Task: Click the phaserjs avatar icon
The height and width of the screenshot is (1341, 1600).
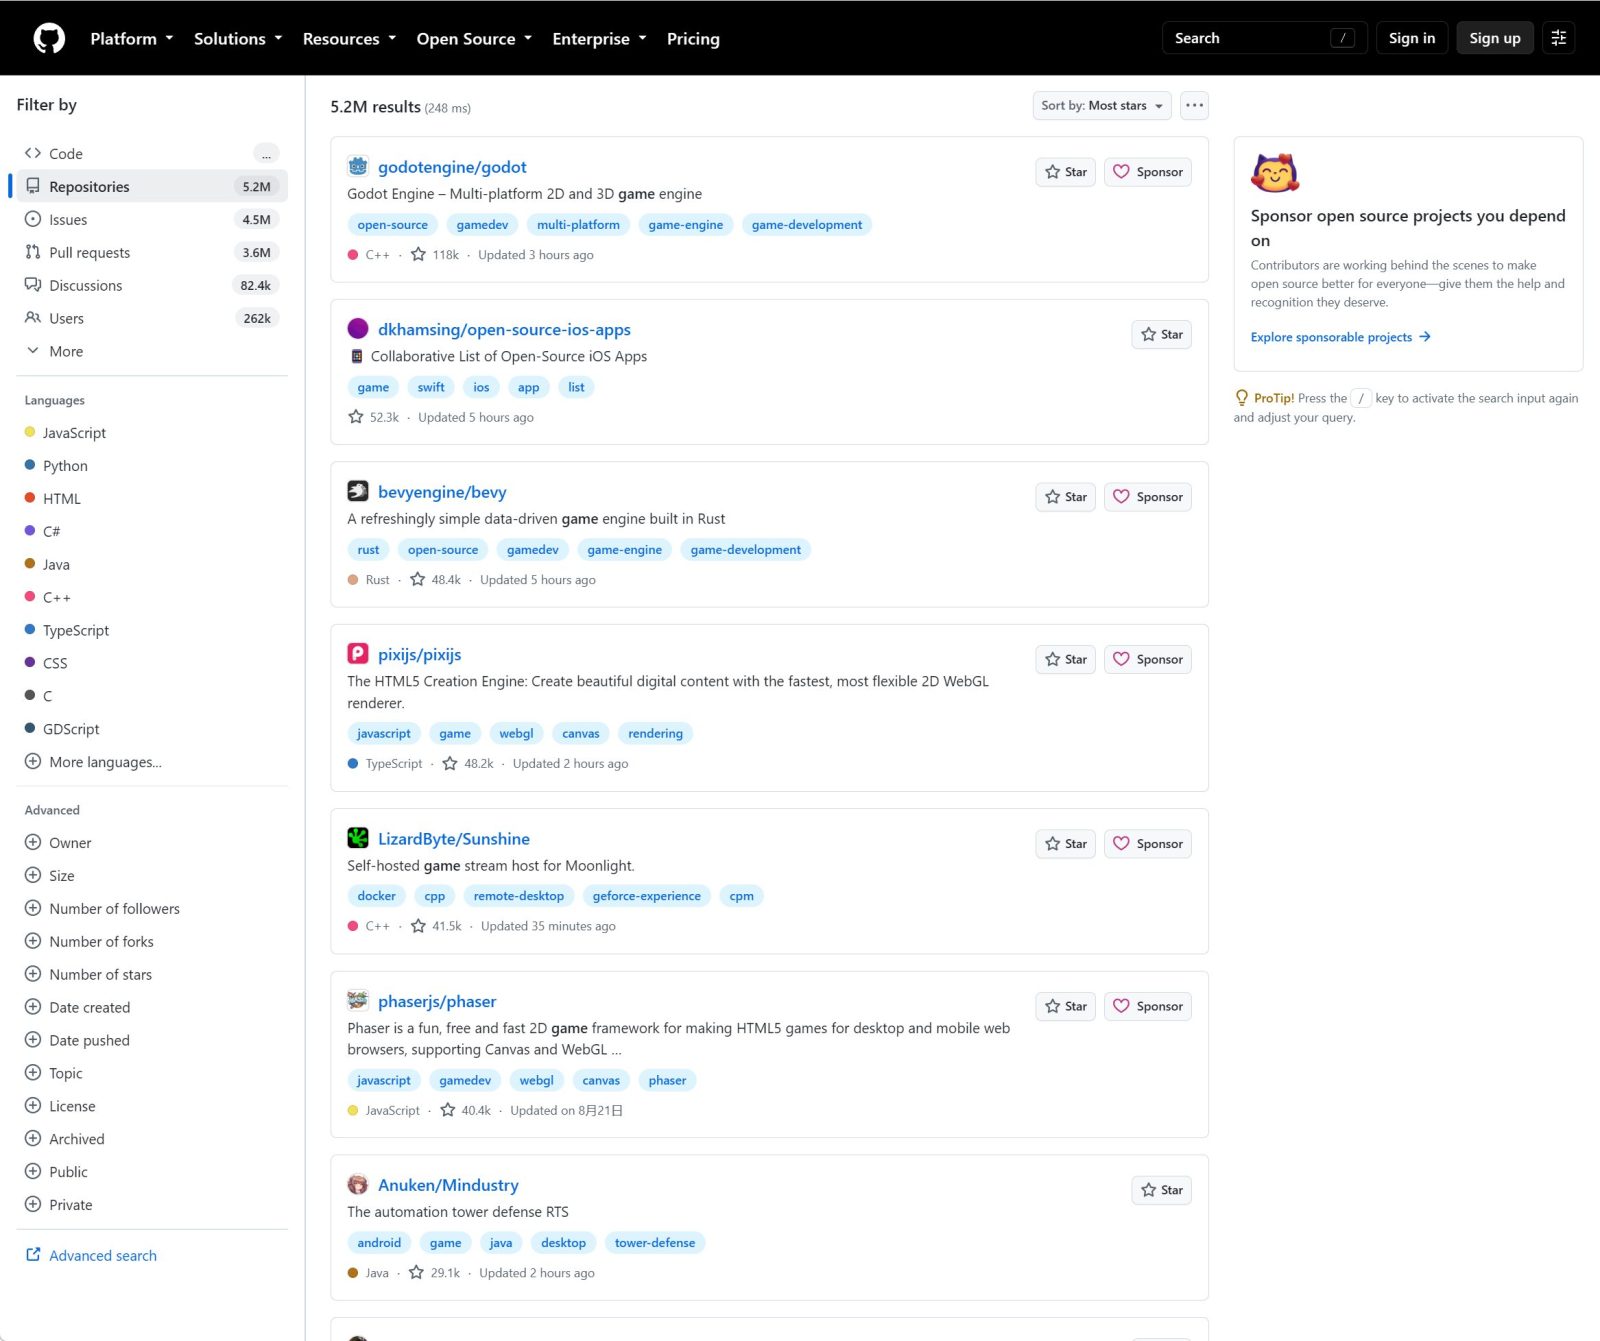Action: (x=358, y=1001)
